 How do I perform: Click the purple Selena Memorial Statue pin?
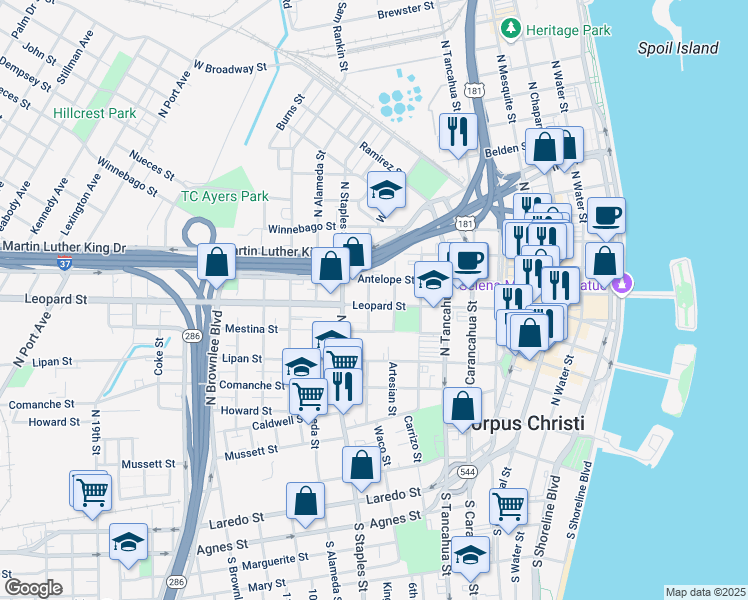pyautogui.click(x=623, y=284)
